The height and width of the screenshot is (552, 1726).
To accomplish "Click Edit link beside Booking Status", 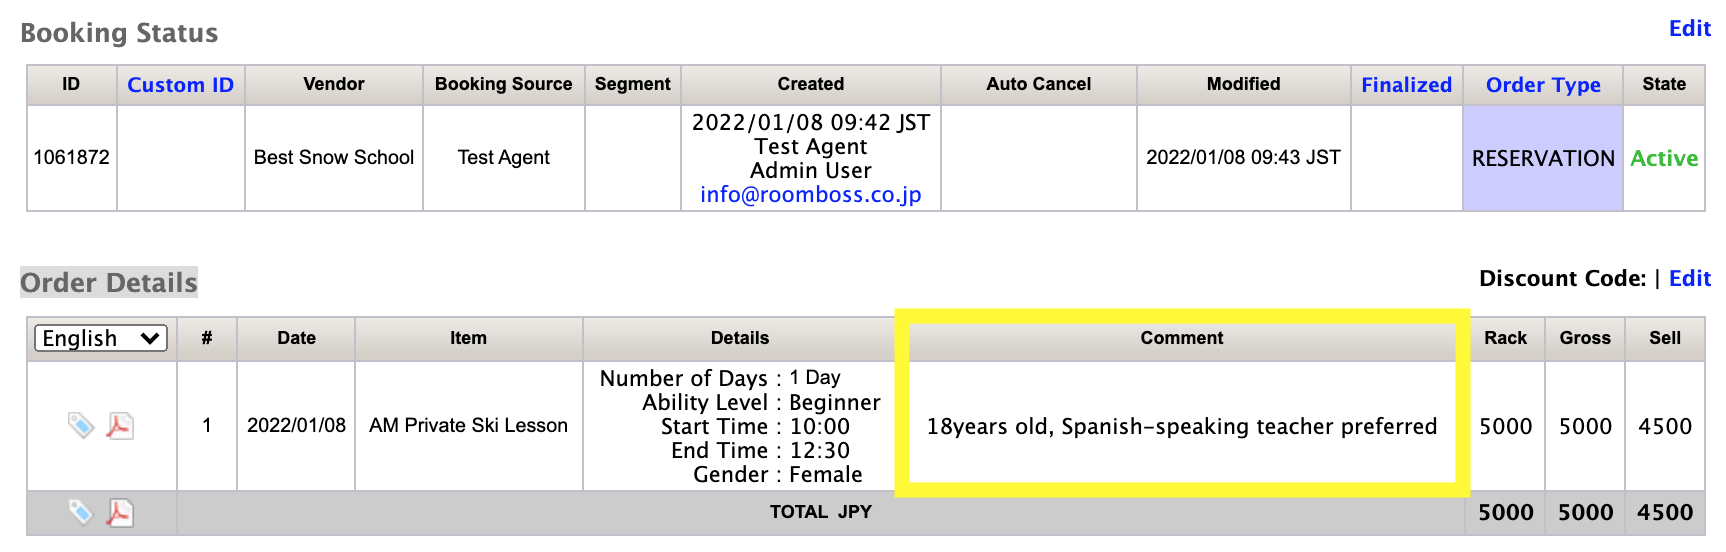I will pos(1689,29).
